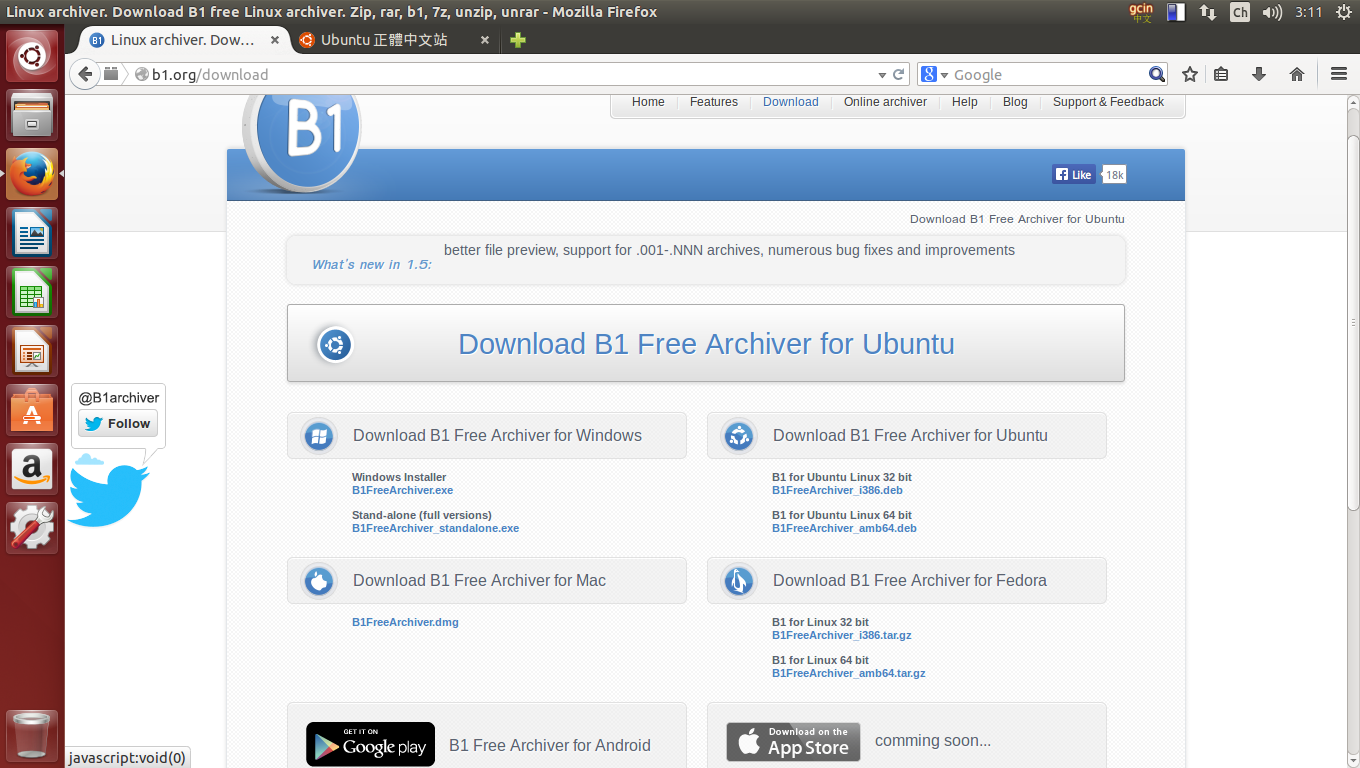Open the Support & Feedback menu item
The width and height of the screenshot is (1360, 768).
pyautogui.click(x=1108, y=102)
